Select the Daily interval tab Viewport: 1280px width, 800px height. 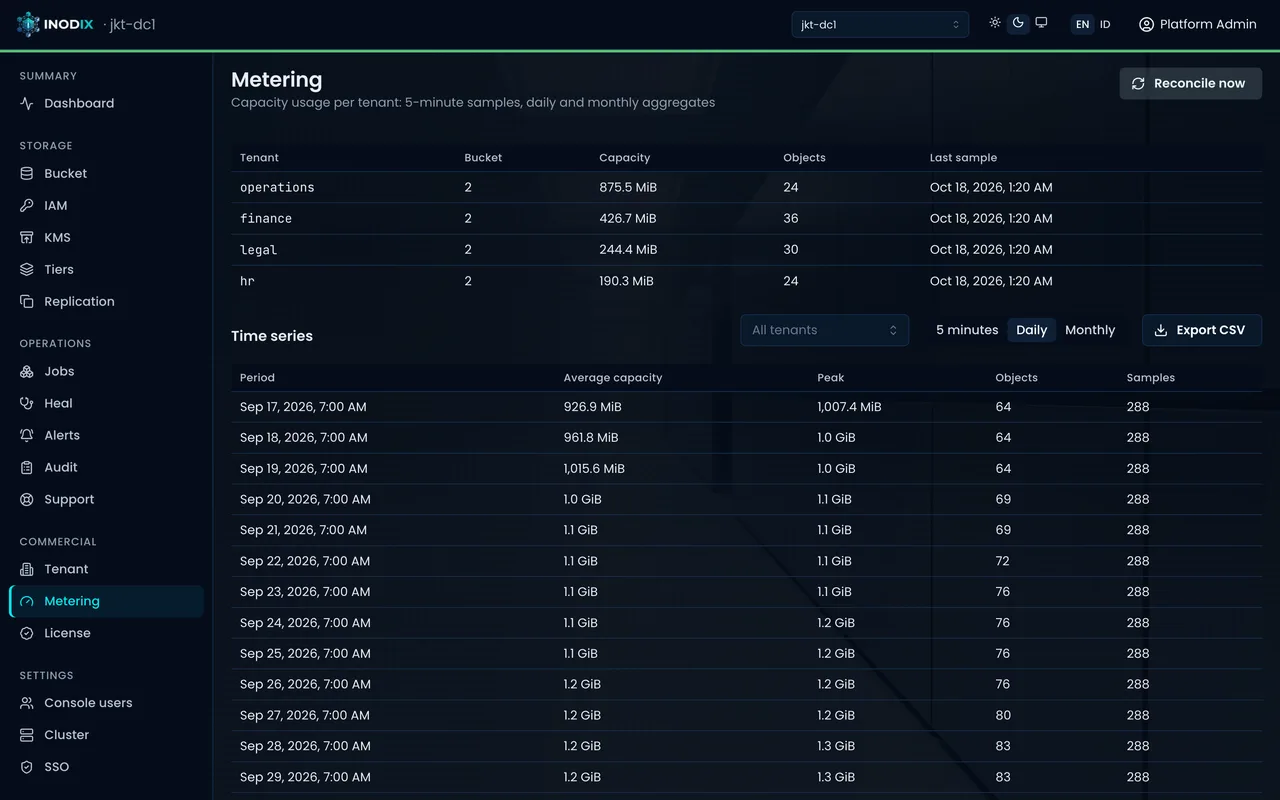[x=1032, y=330]
